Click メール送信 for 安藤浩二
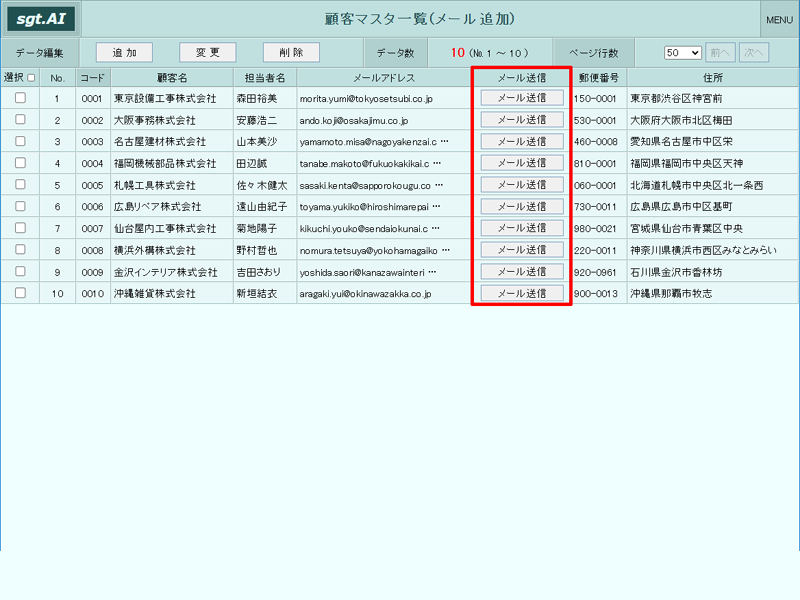Image resolution: width=800 pixels, height=600 pixels. (522, 119)
